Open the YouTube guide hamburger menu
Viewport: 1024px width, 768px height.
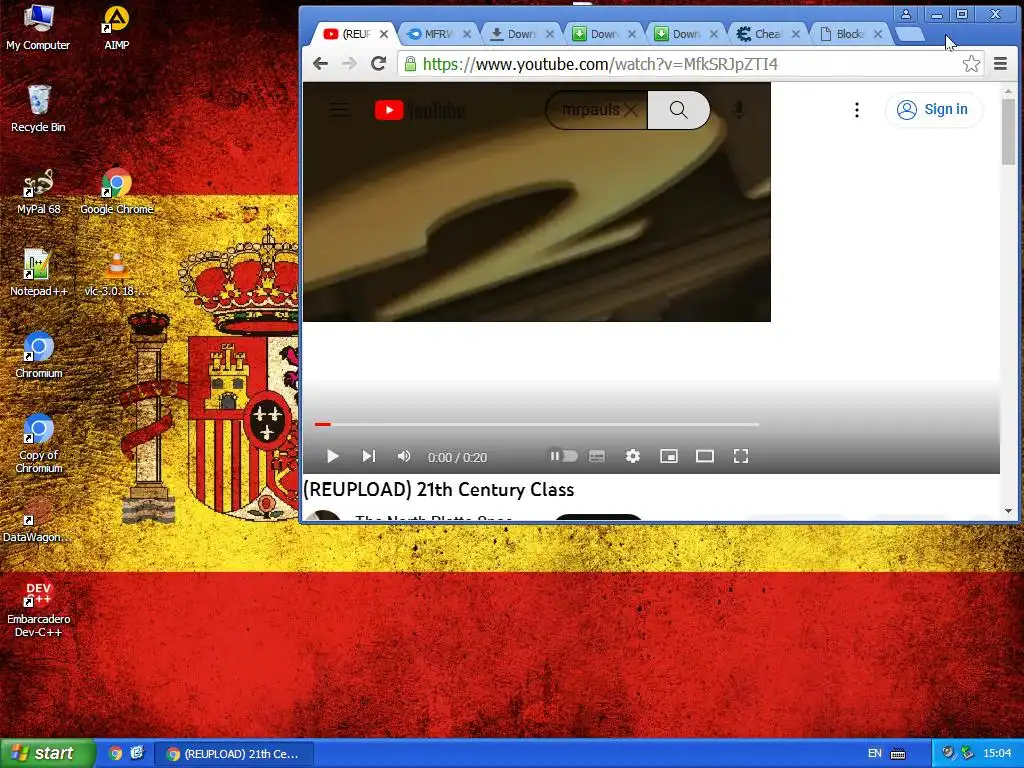pos(338,110)
